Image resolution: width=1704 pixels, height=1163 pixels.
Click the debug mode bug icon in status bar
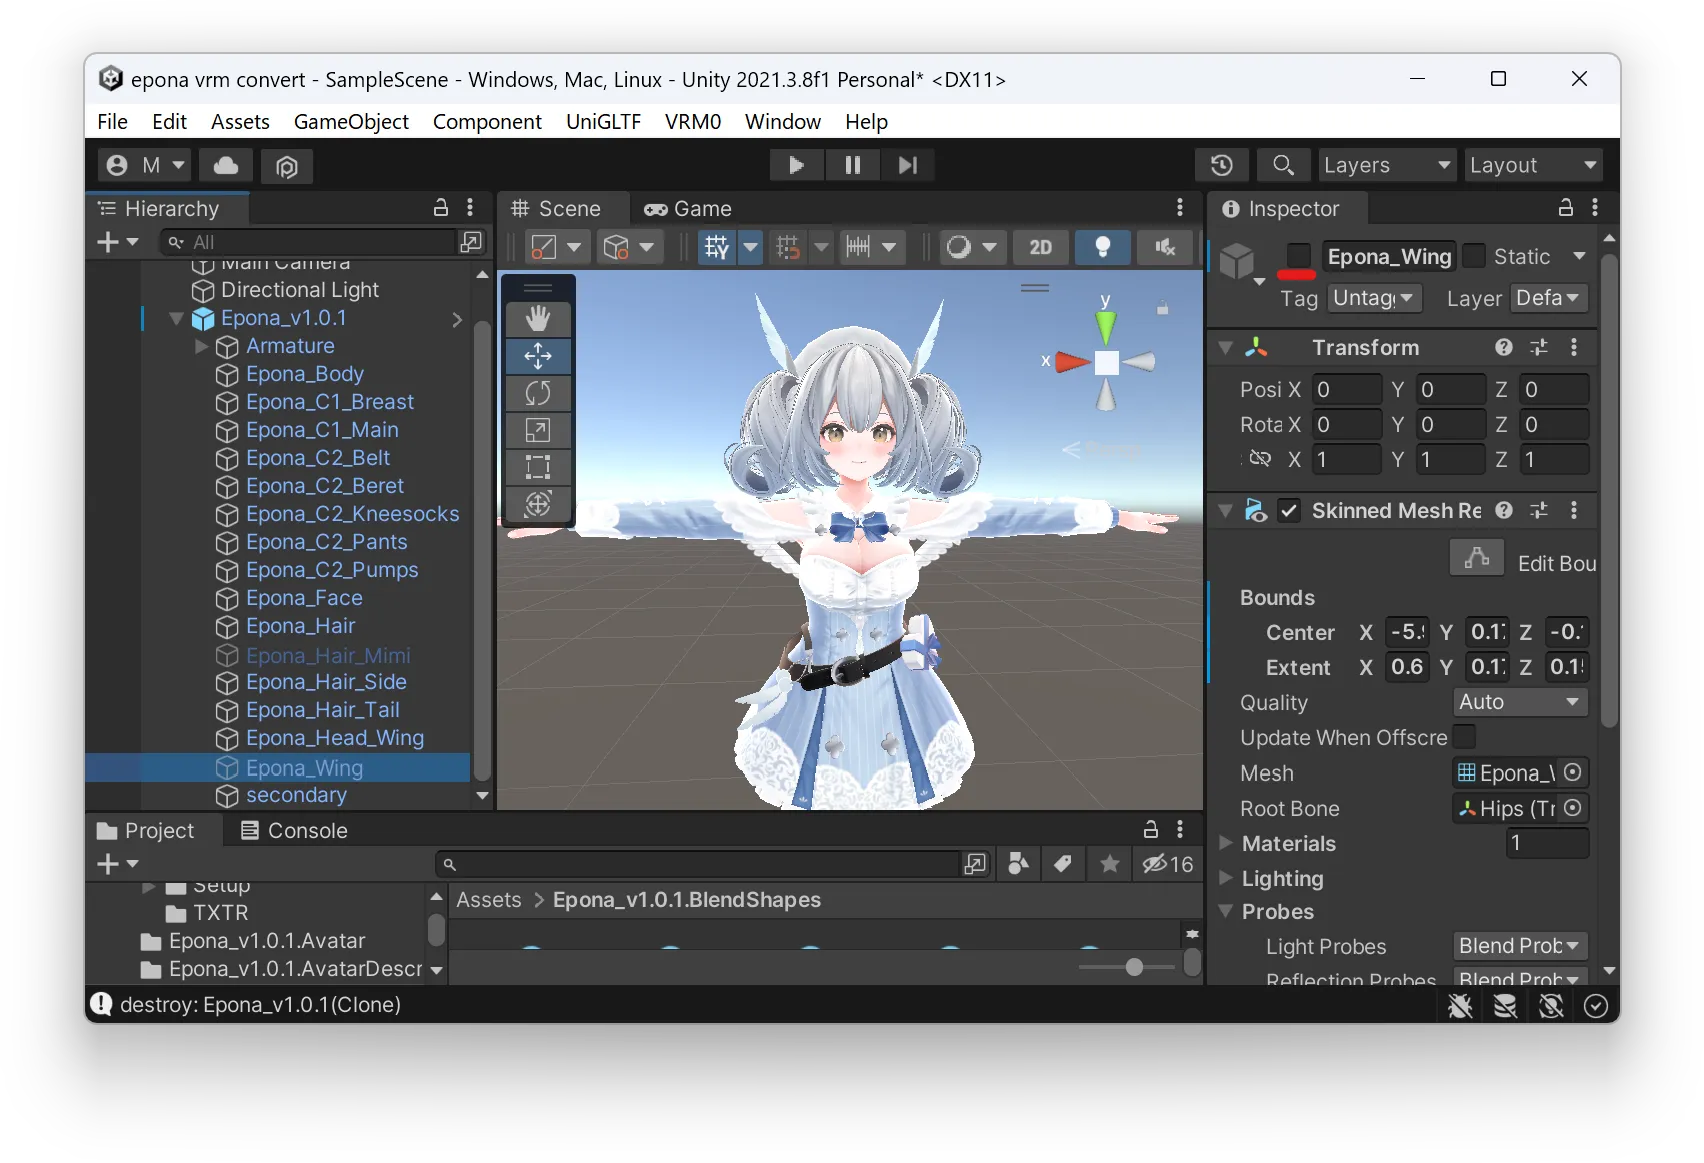[x=1460, y=1005]
